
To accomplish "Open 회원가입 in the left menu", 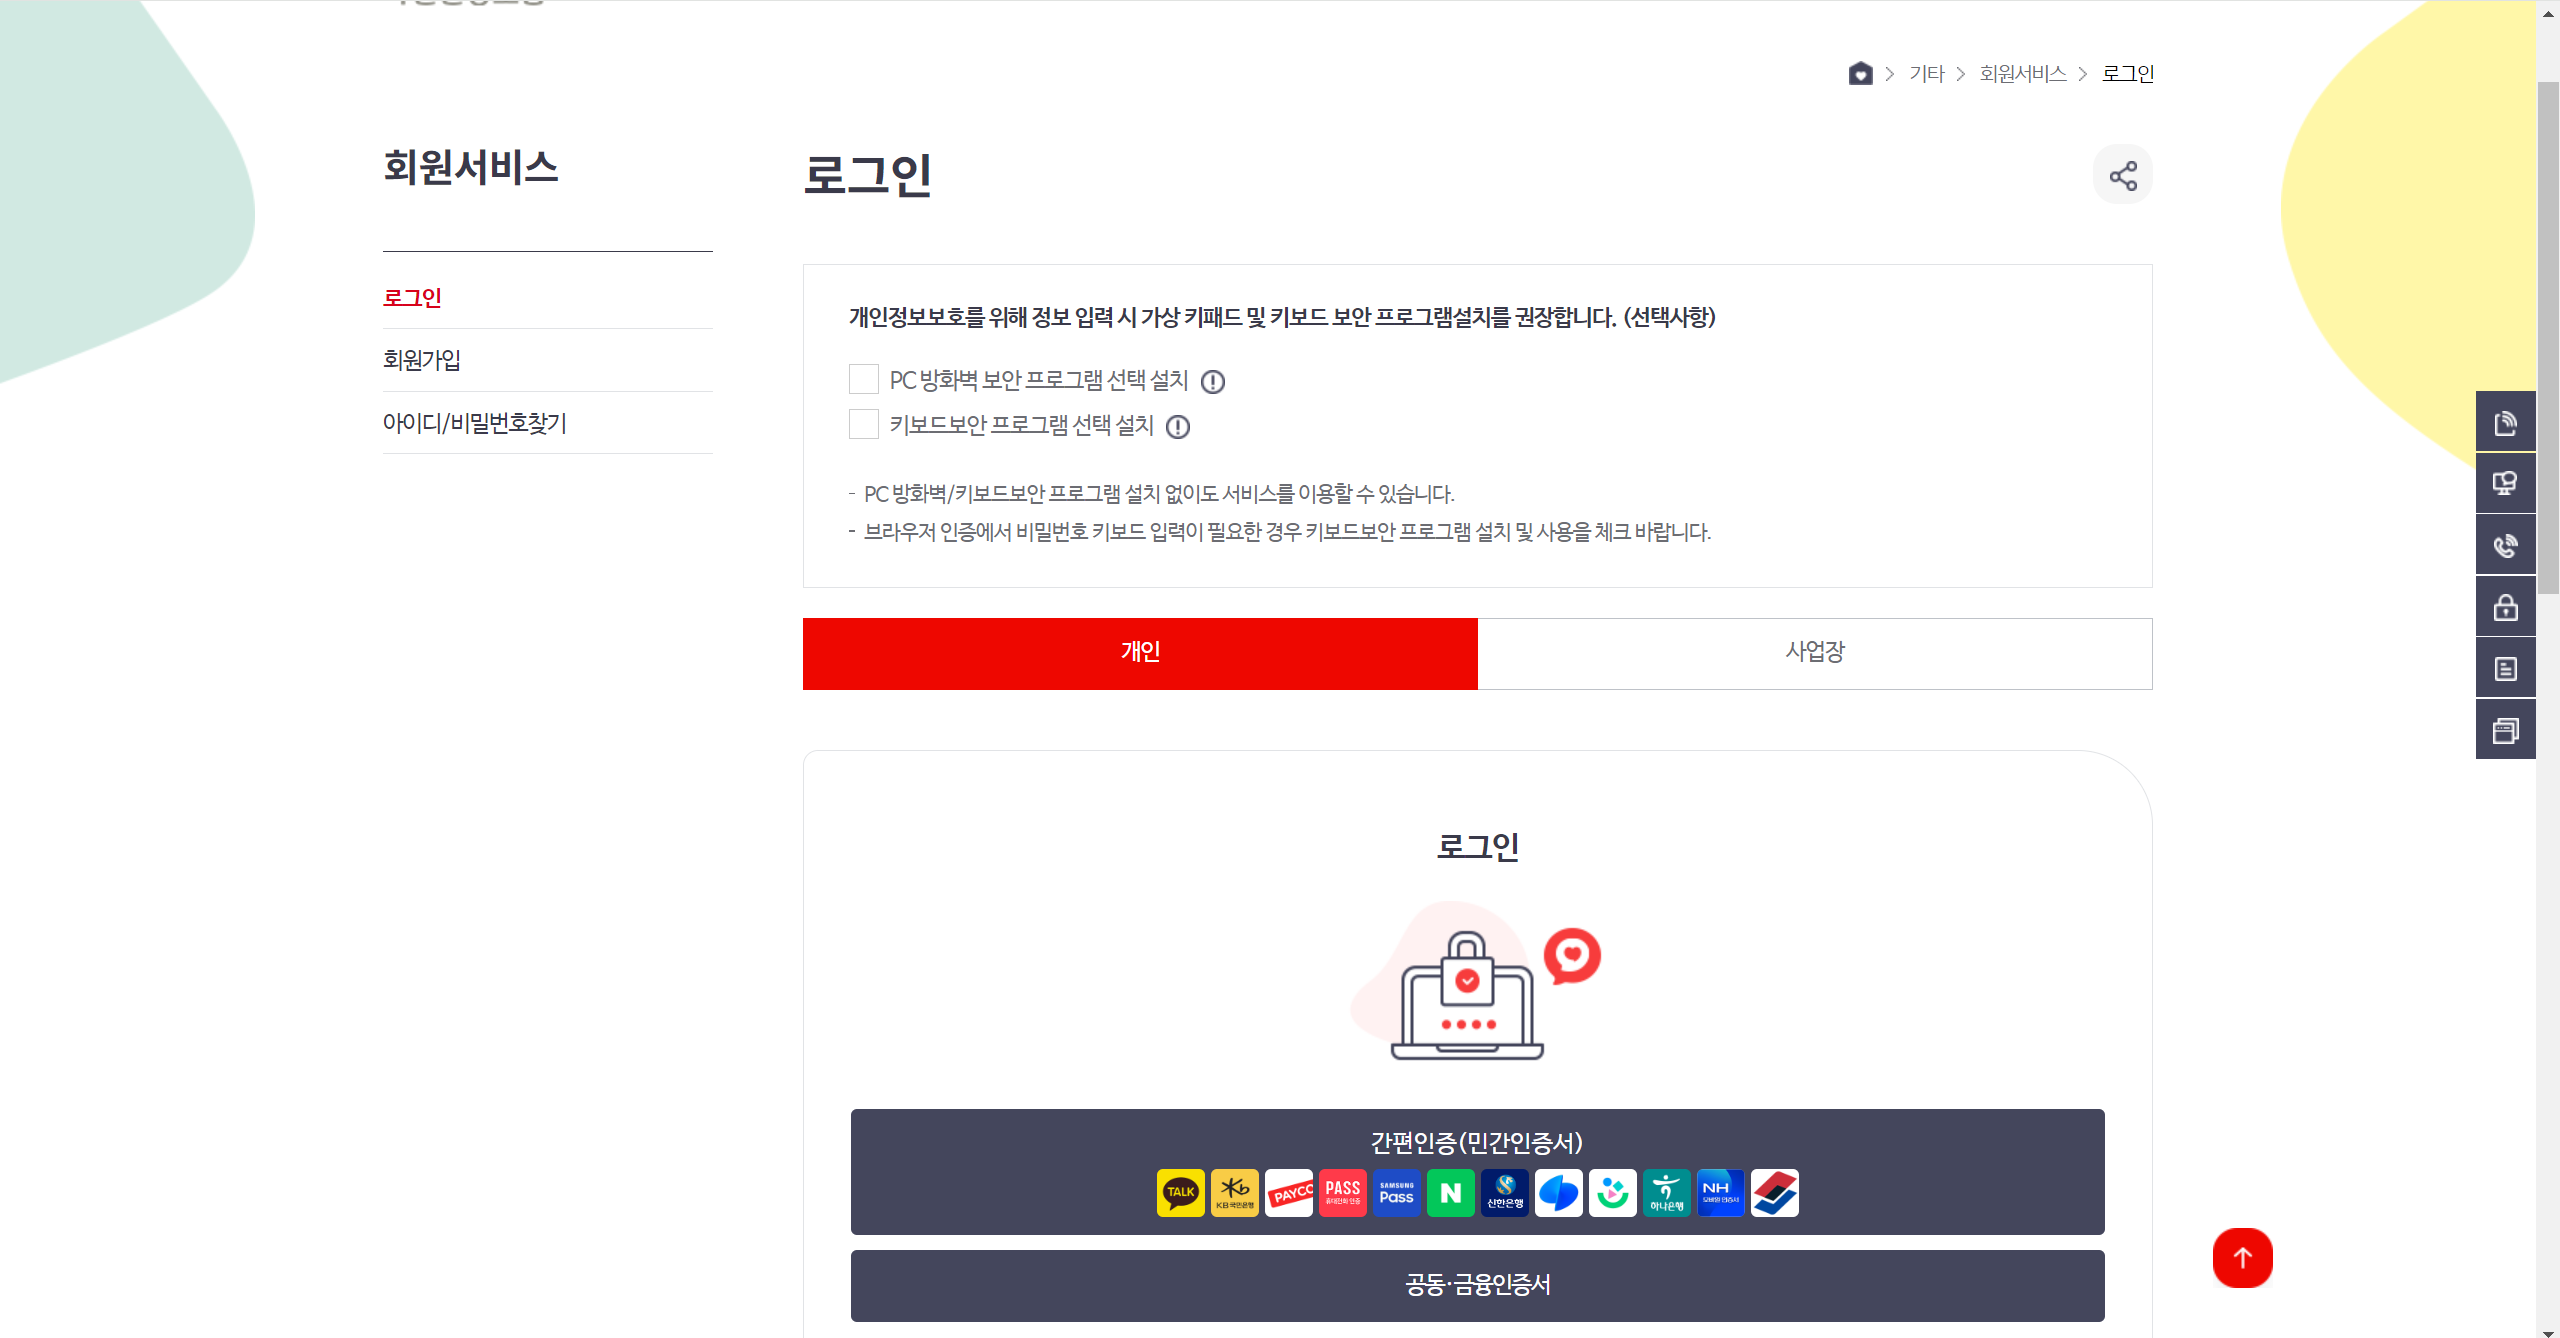I will pyautogui.click(x=421, y=360).
